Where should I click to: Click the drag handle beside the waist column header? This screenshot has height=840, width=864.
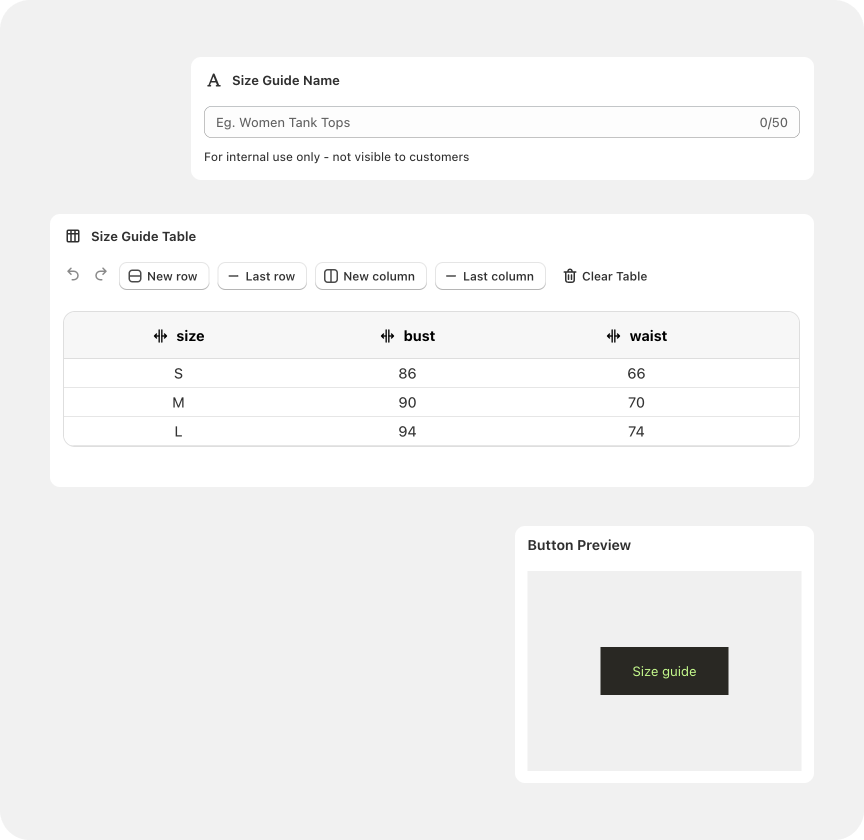point(612,336)
